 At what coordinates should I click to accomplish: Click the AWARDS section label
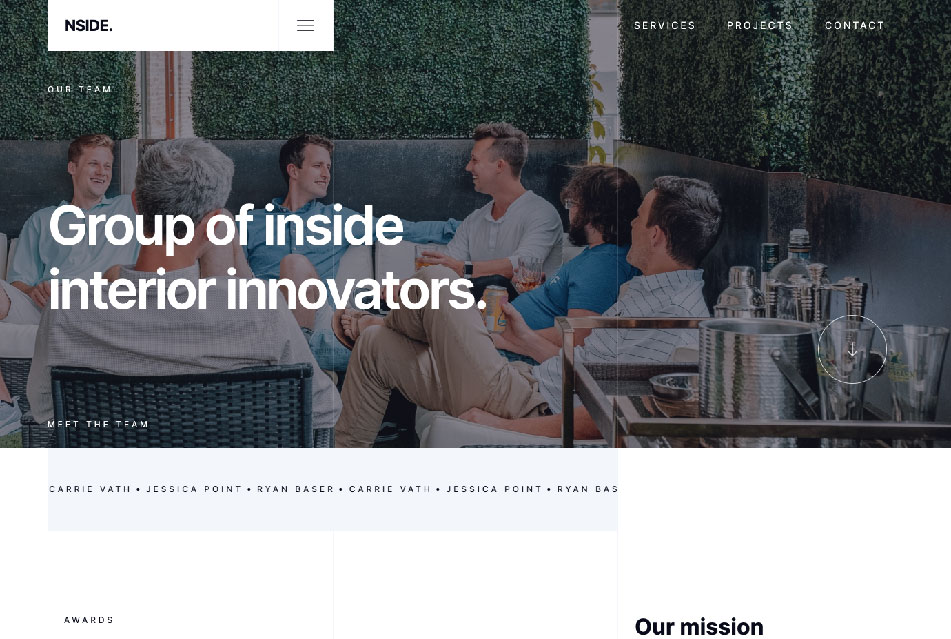89,620
